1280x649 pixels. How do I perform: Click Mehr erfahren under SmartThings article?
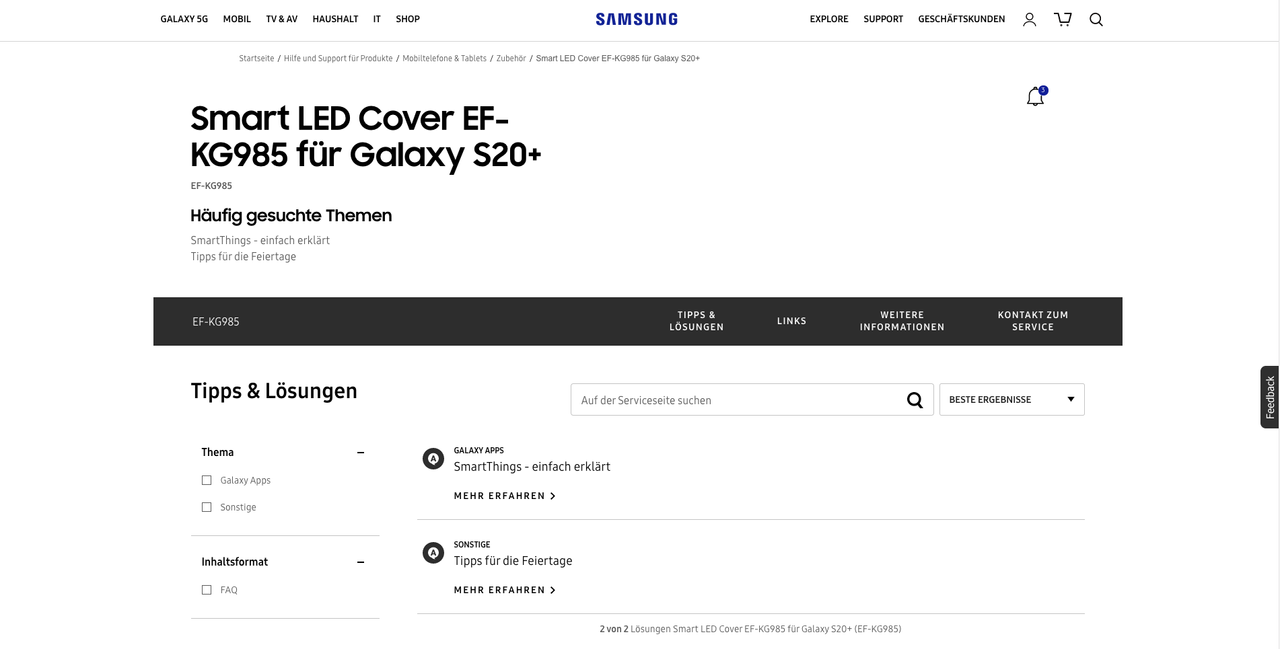click(x=505, y=496)
